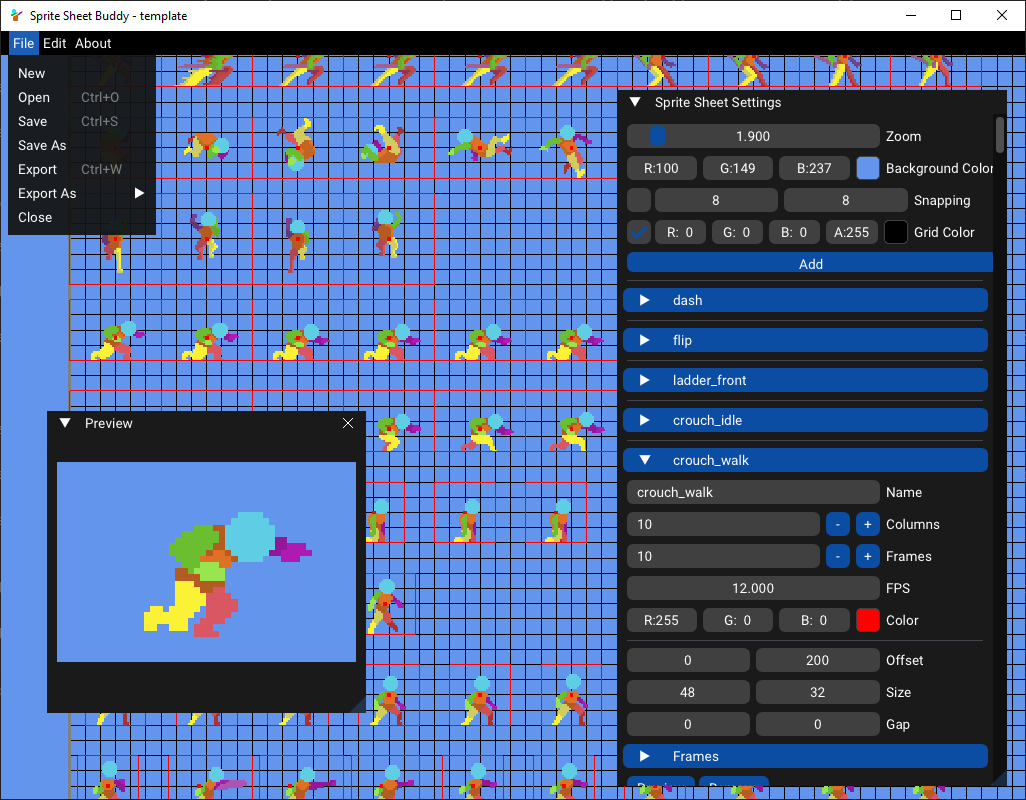Enable the Snapping checkbox
Image resolution: width=1026 pixels, height=800 pixels.
point(639,200)
